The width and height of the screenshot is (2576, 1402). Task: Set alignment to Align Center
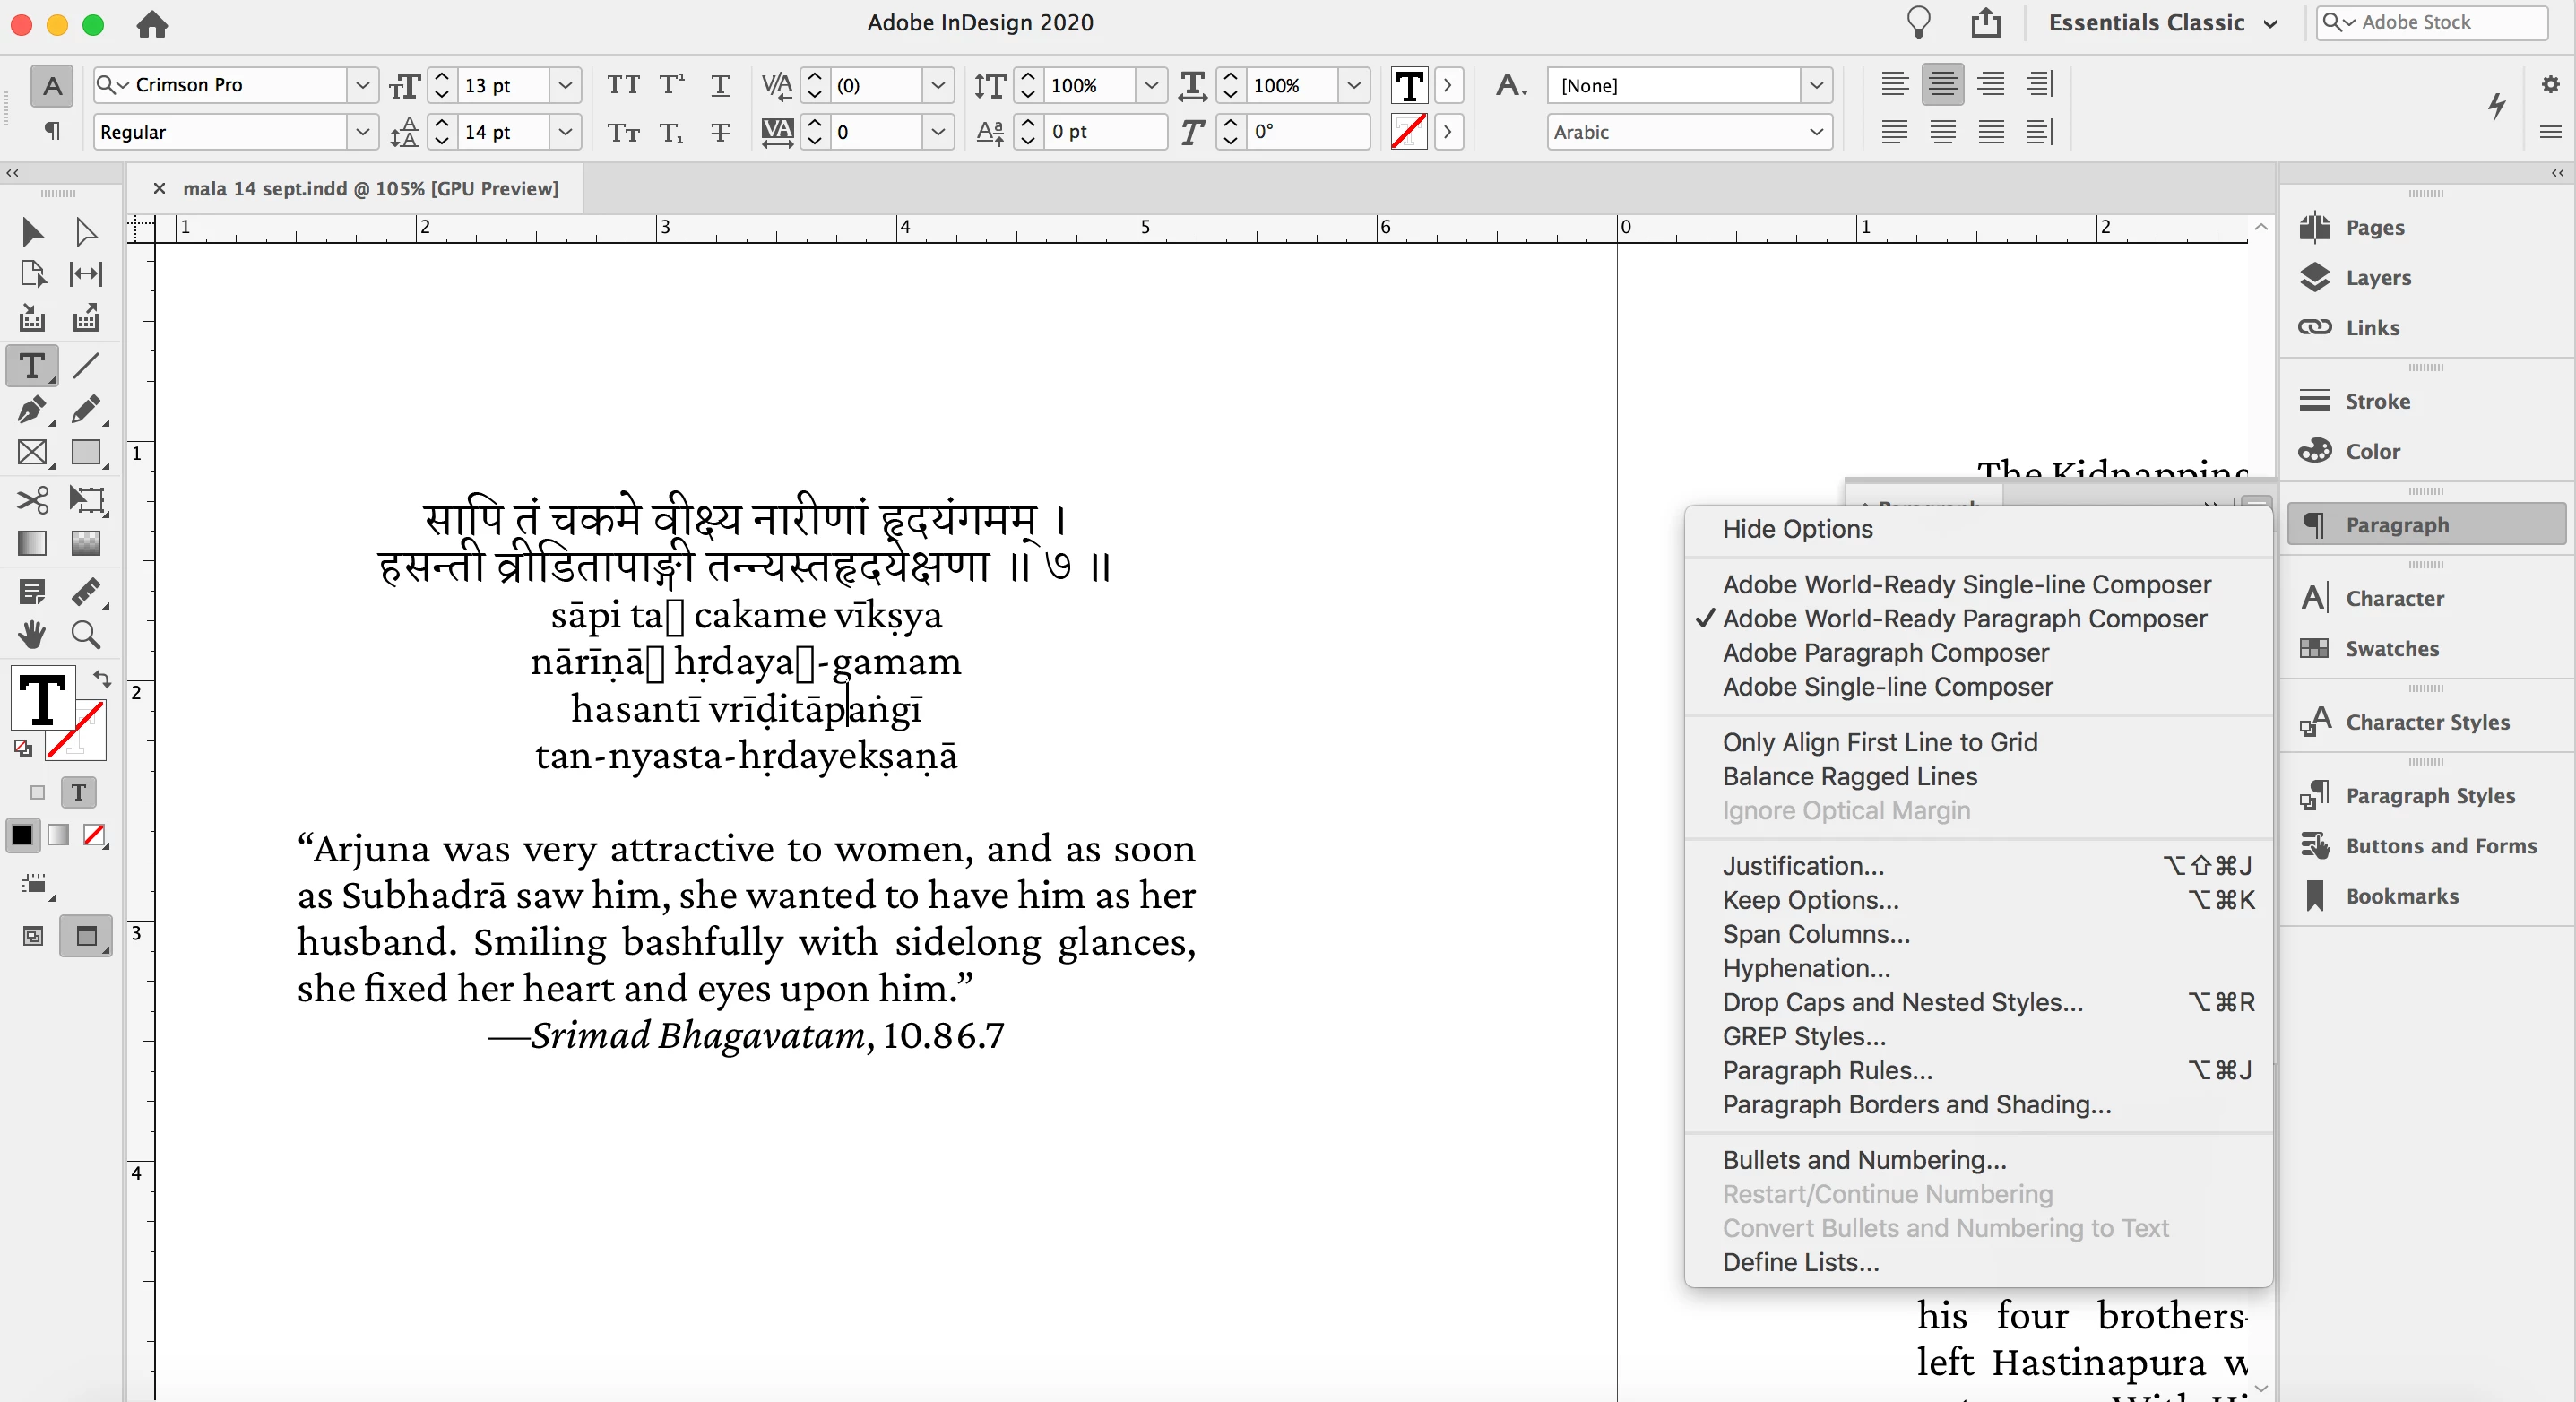[1942, 84]
